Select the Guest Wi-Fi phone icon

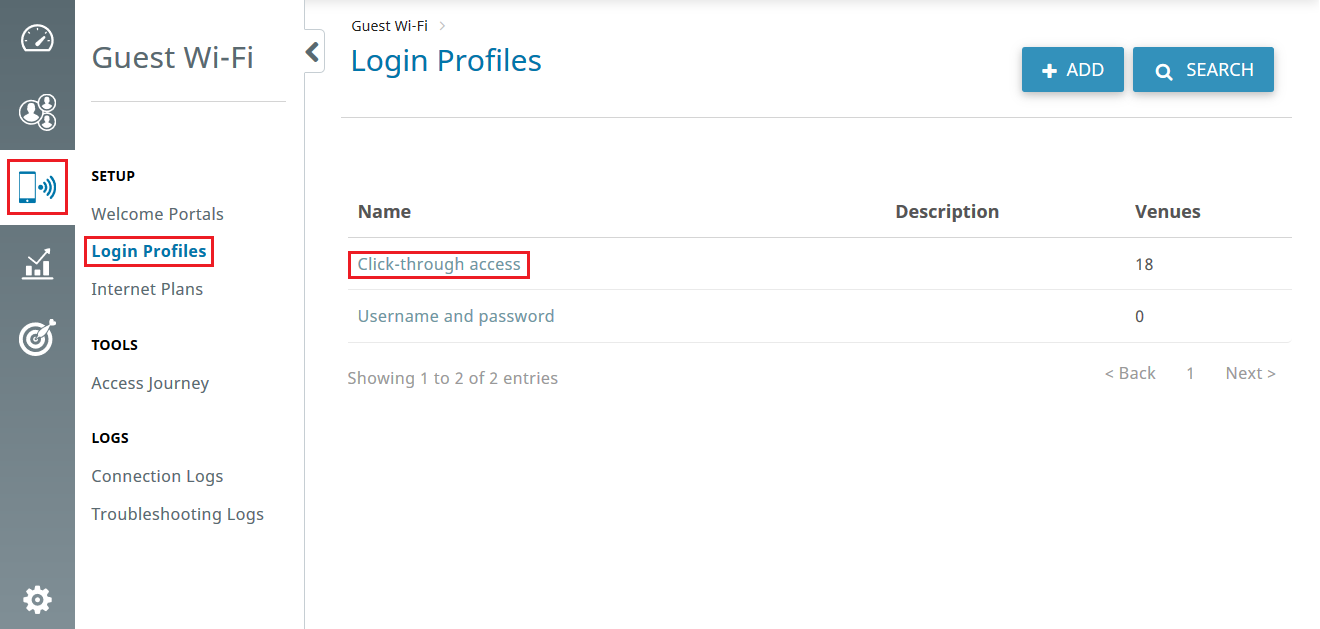(x=37, y=187)
